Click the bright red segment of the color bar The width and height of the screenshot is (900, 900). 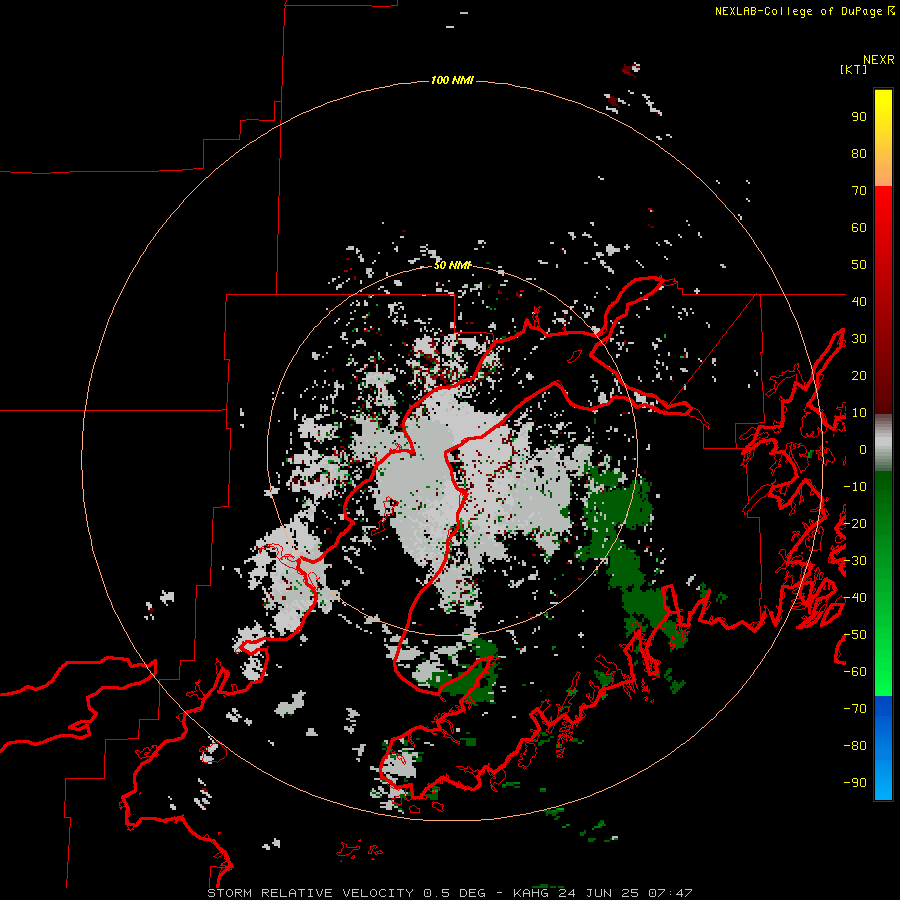pos(883,300)
